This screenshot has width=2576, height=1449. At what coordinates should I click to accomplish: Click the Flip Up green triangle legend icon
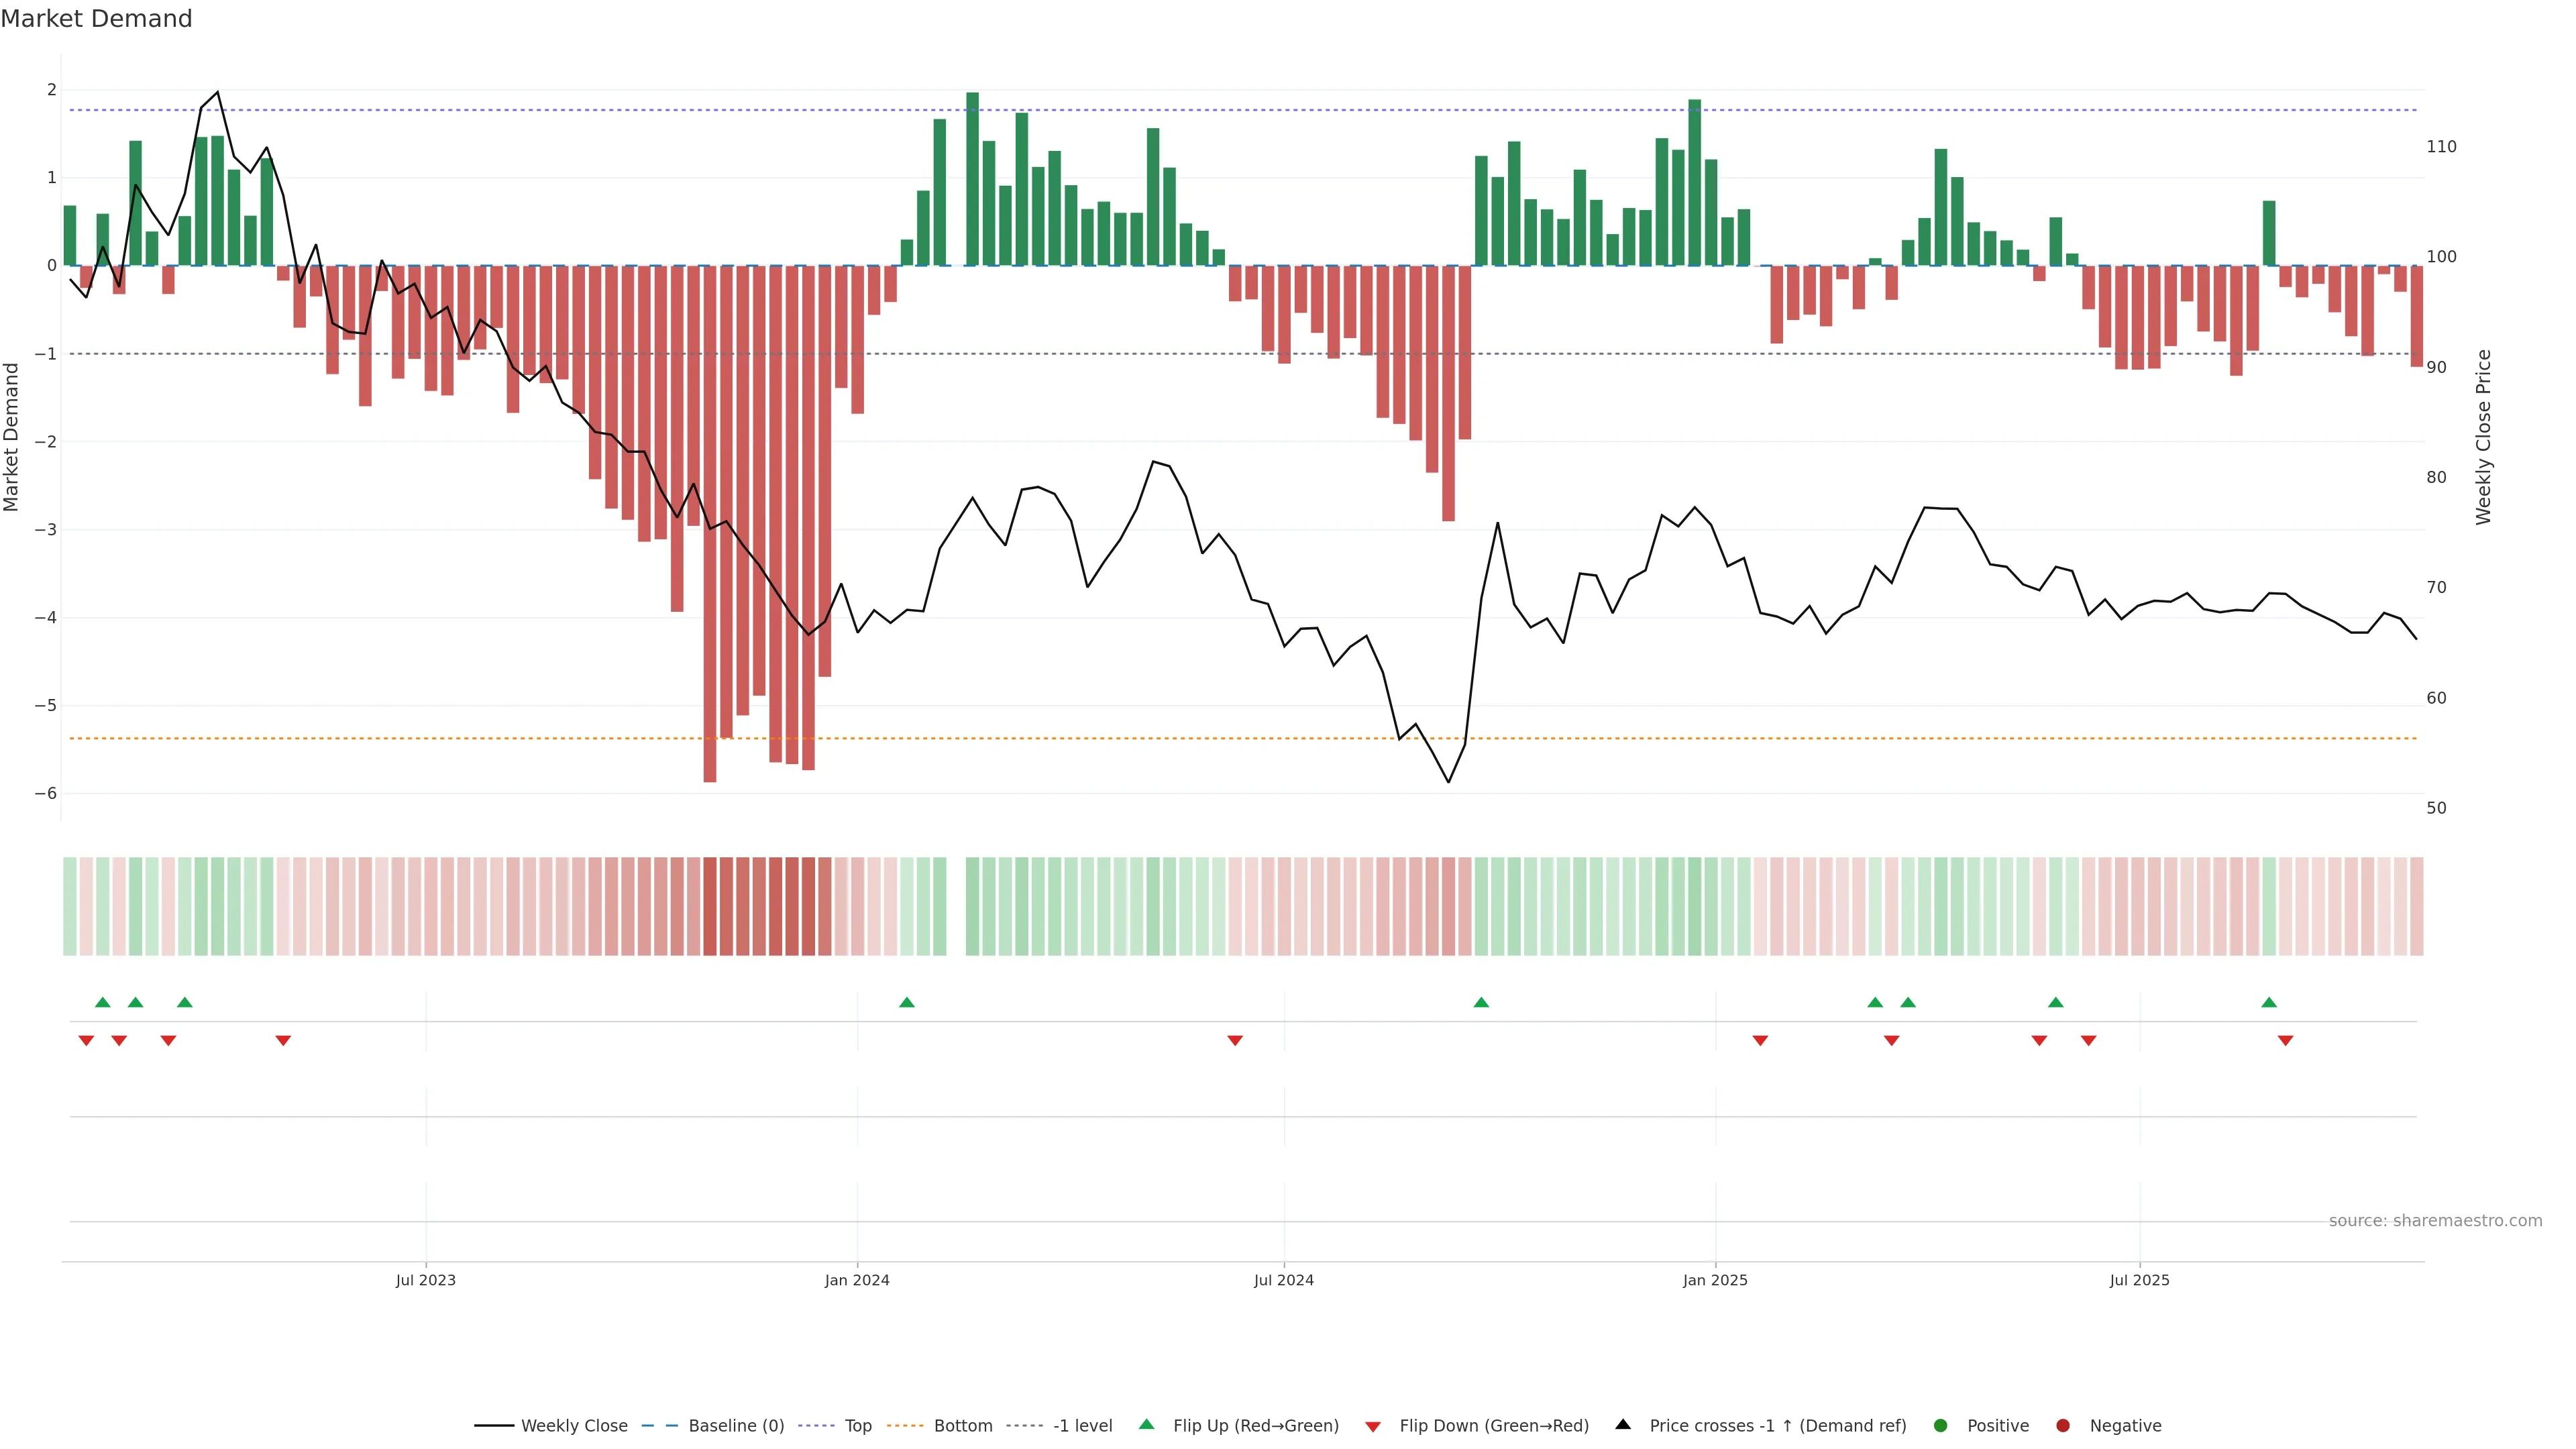point(1146,1424)
